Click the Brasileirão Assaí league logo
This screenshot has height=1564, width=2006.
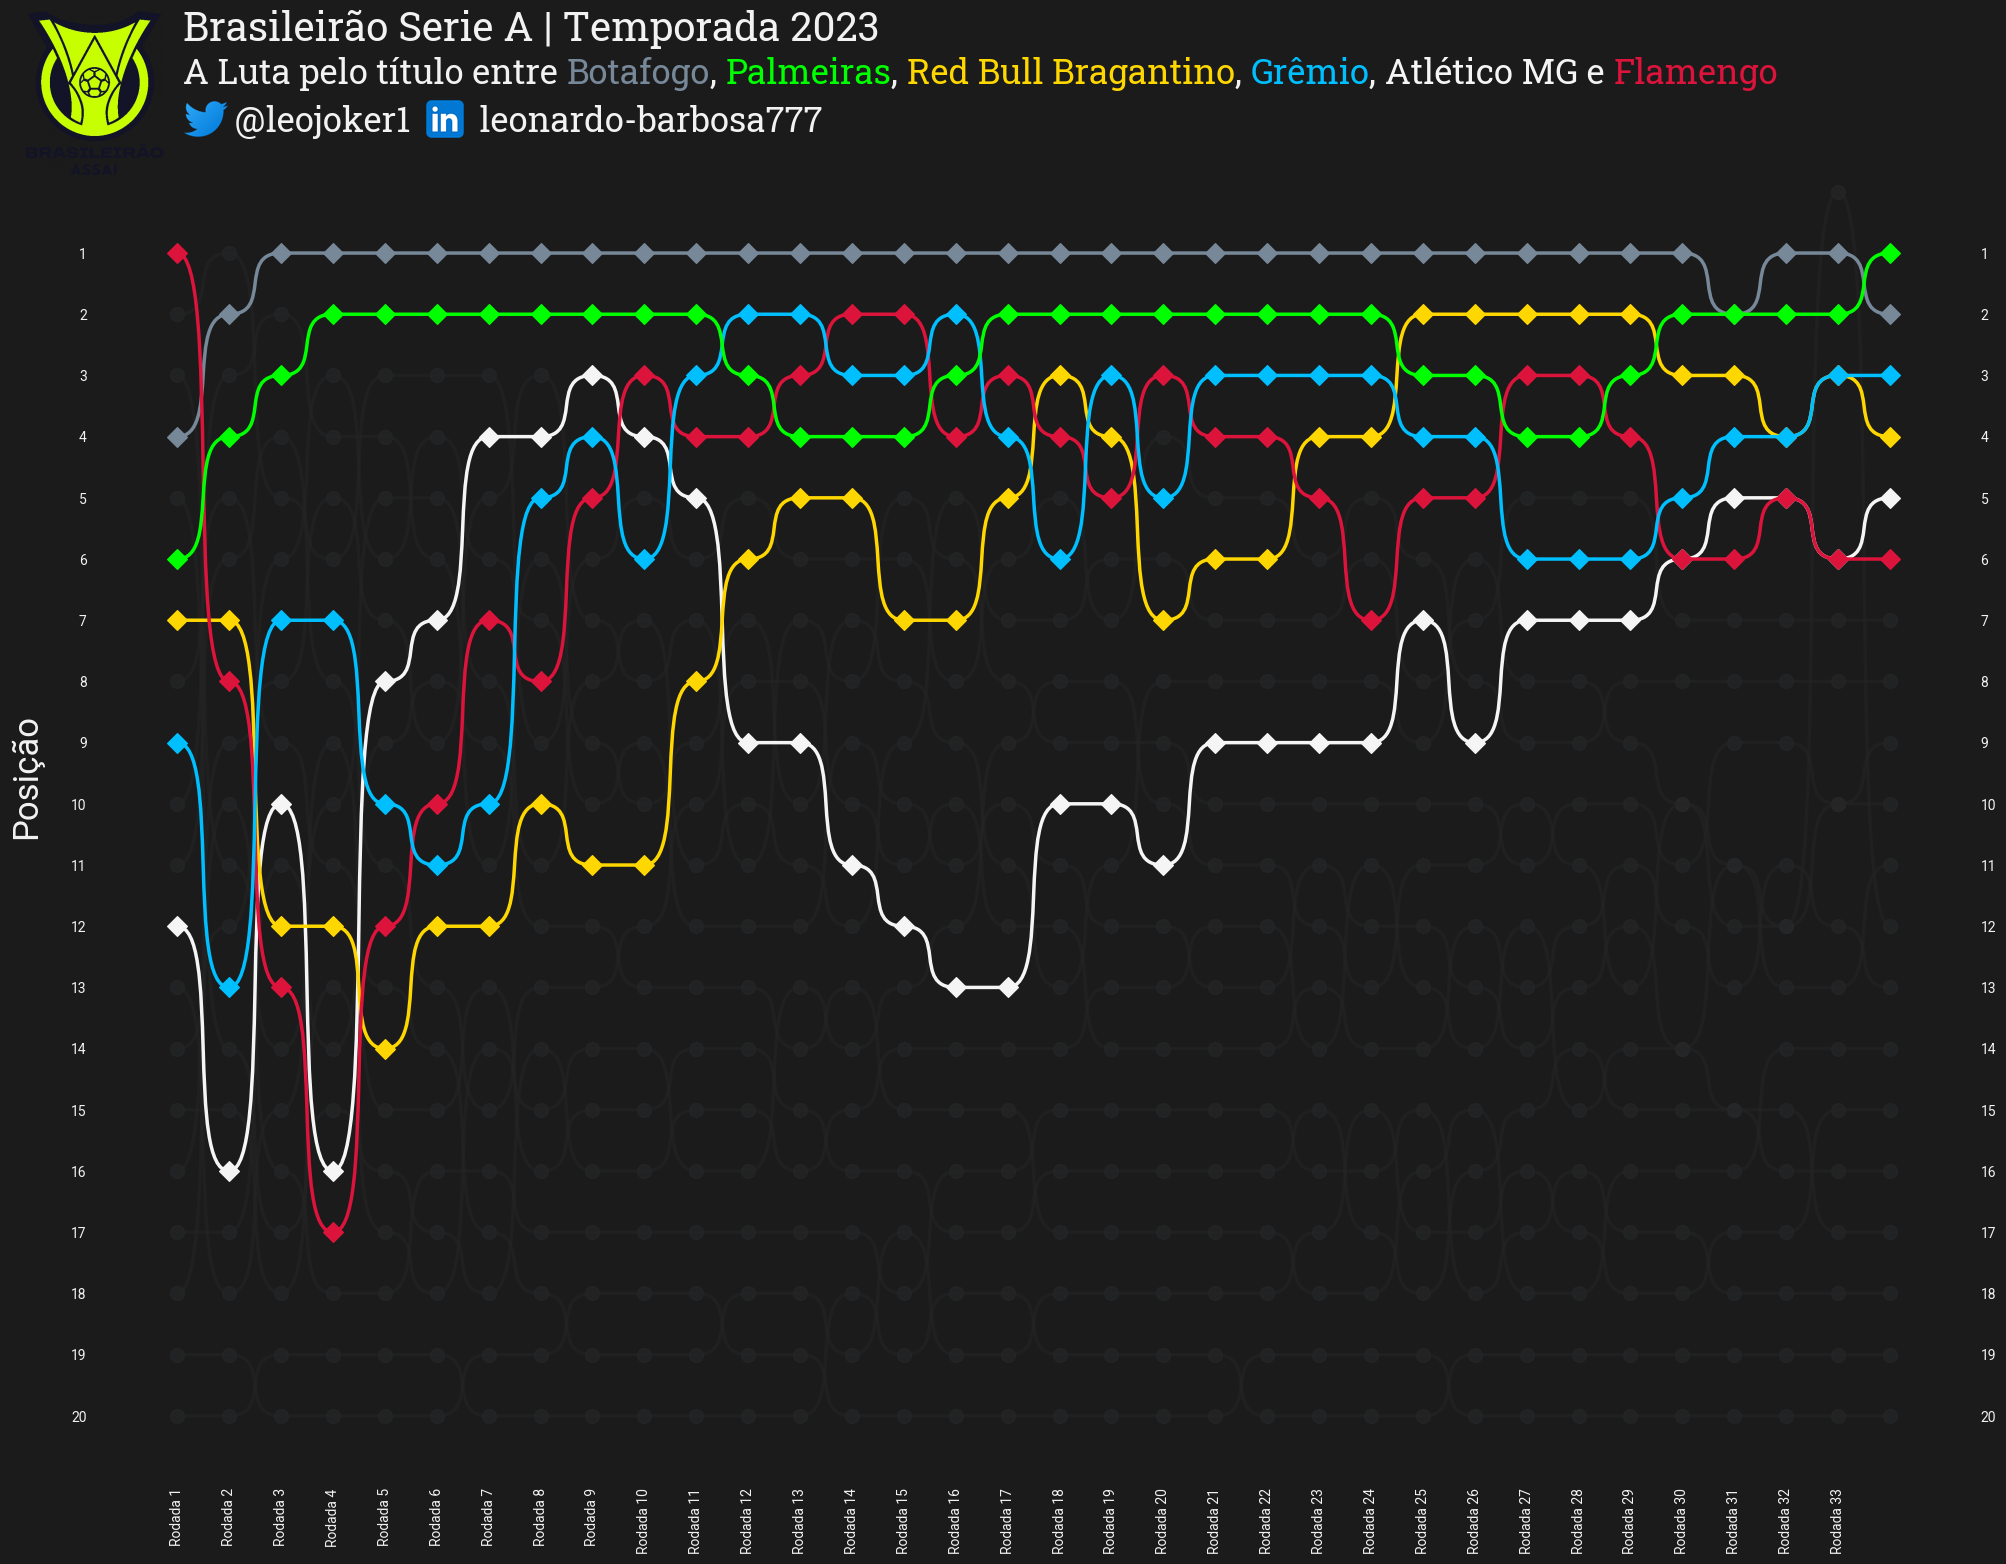pos(94,92)
